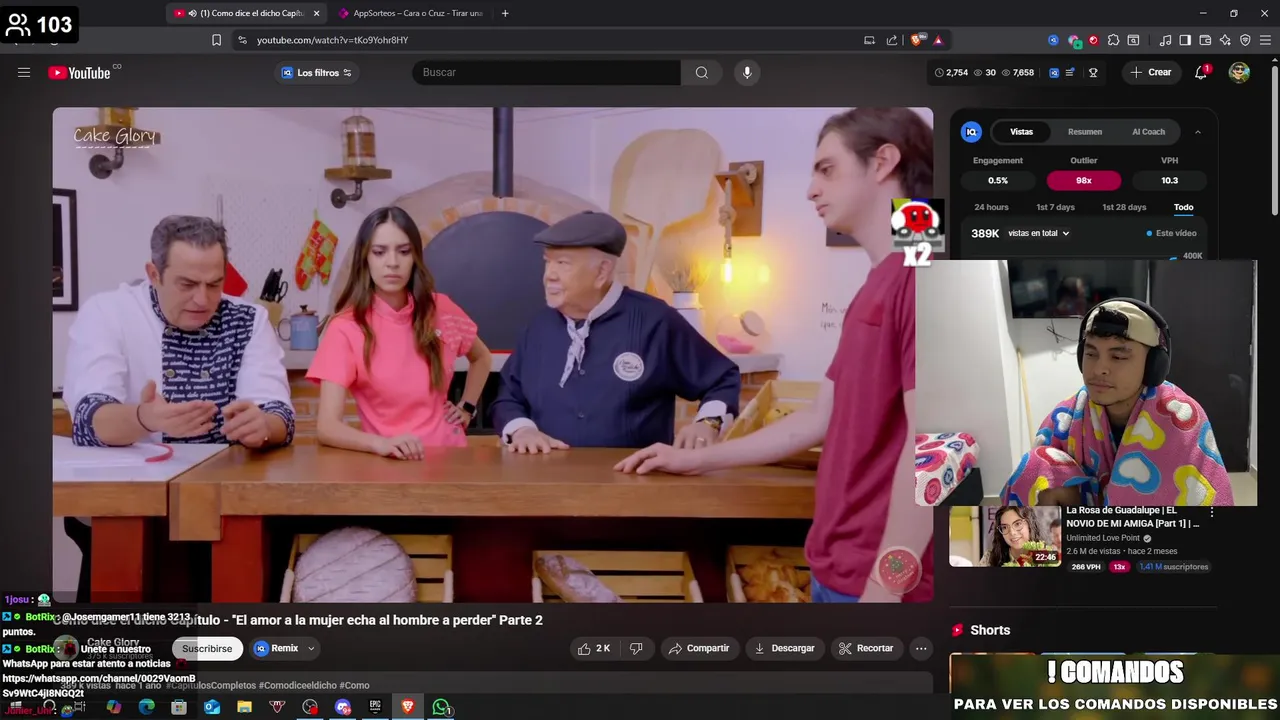
Task: Click the Compartir share button
Action: [699, 648]
